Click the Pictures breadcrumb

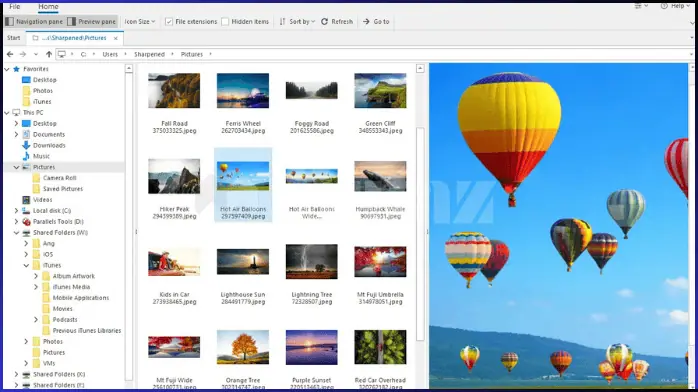192,54
